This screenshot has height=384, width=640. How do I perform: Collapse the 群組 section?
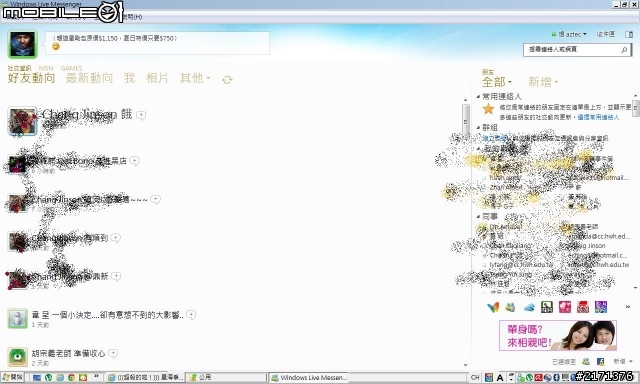[478, 128]
